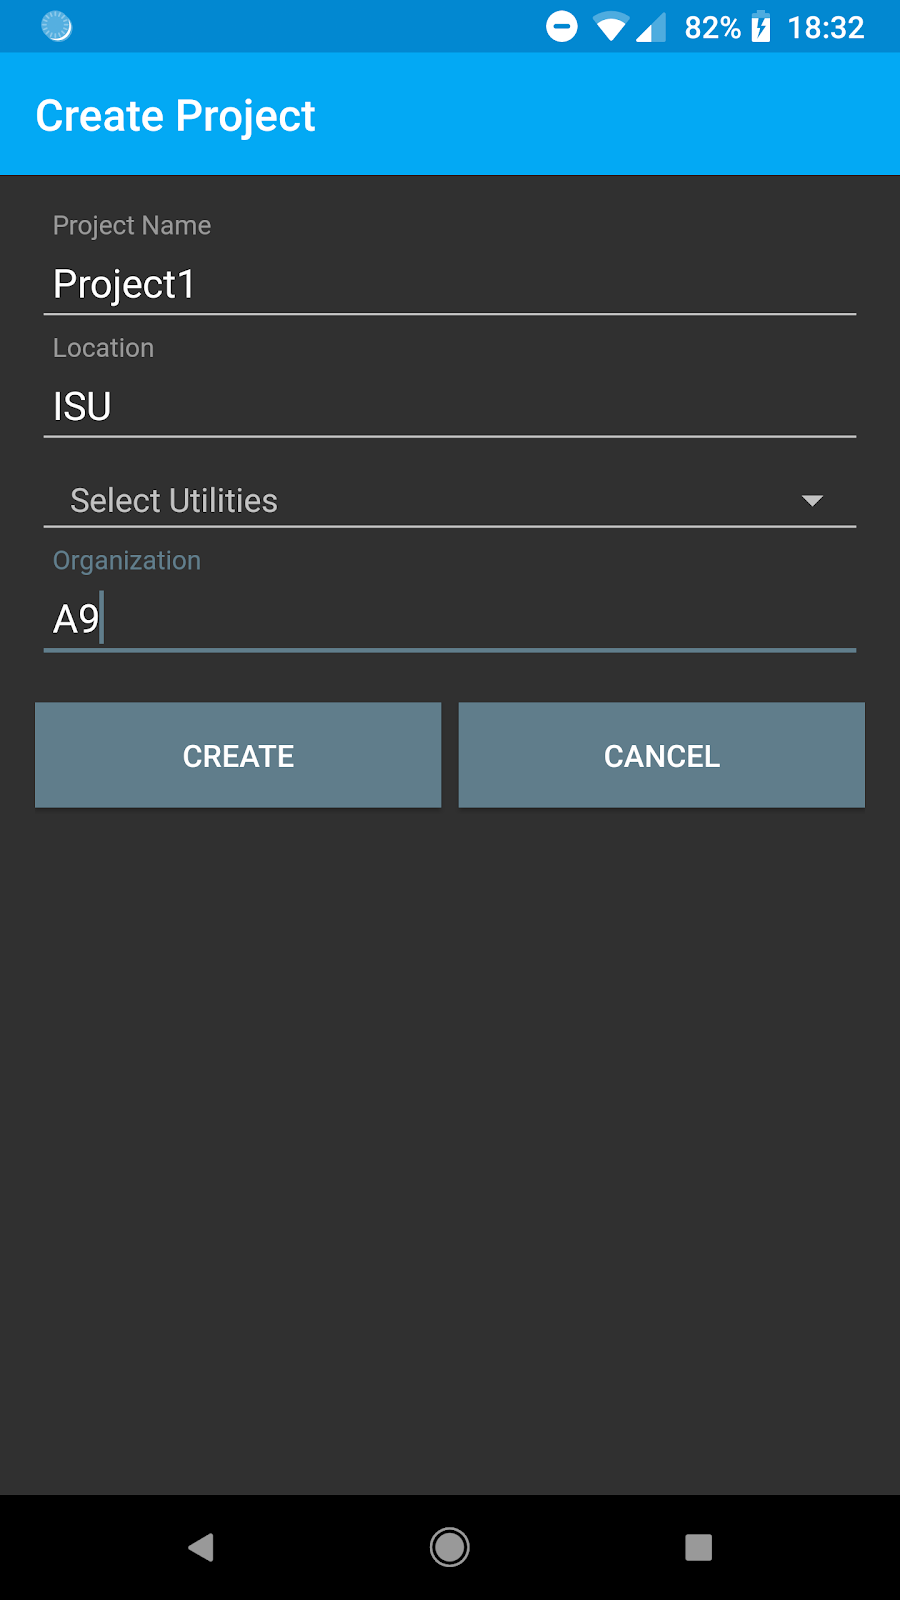
Task: Tap the do-not-disturb status icon
Action: [x=562, y=27]
